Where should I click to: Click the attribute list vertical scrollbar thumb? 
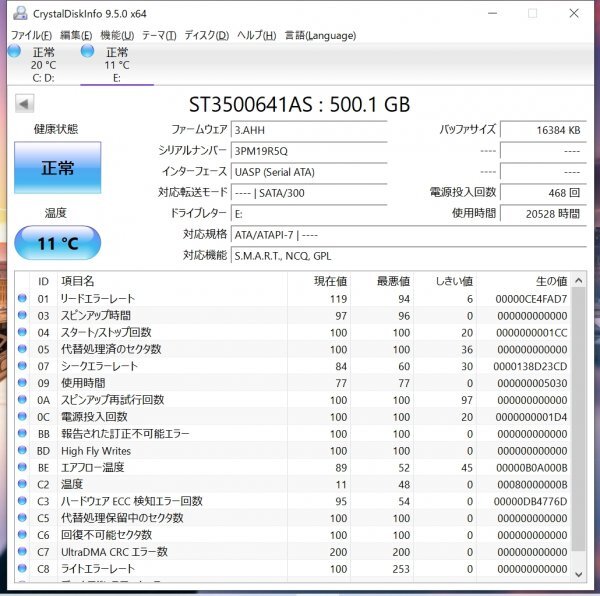pyautogui.click(x=579, y=419)
